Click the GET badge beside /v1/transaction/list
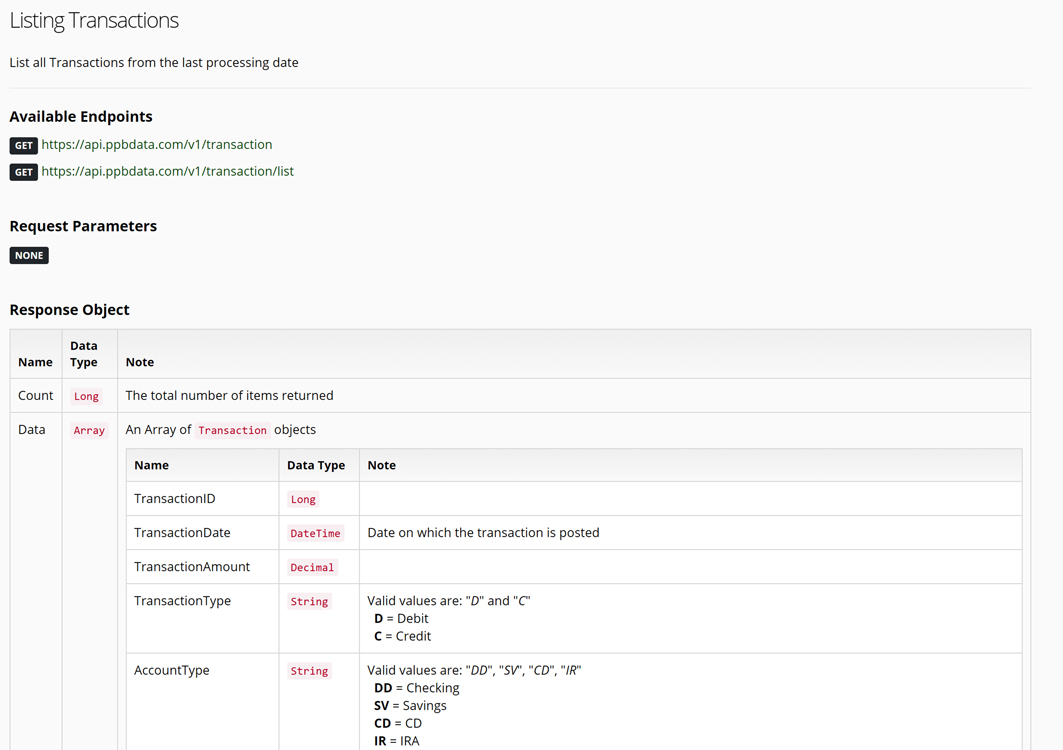The width and height of the screenshot is (1063, 750). point(24,172)
